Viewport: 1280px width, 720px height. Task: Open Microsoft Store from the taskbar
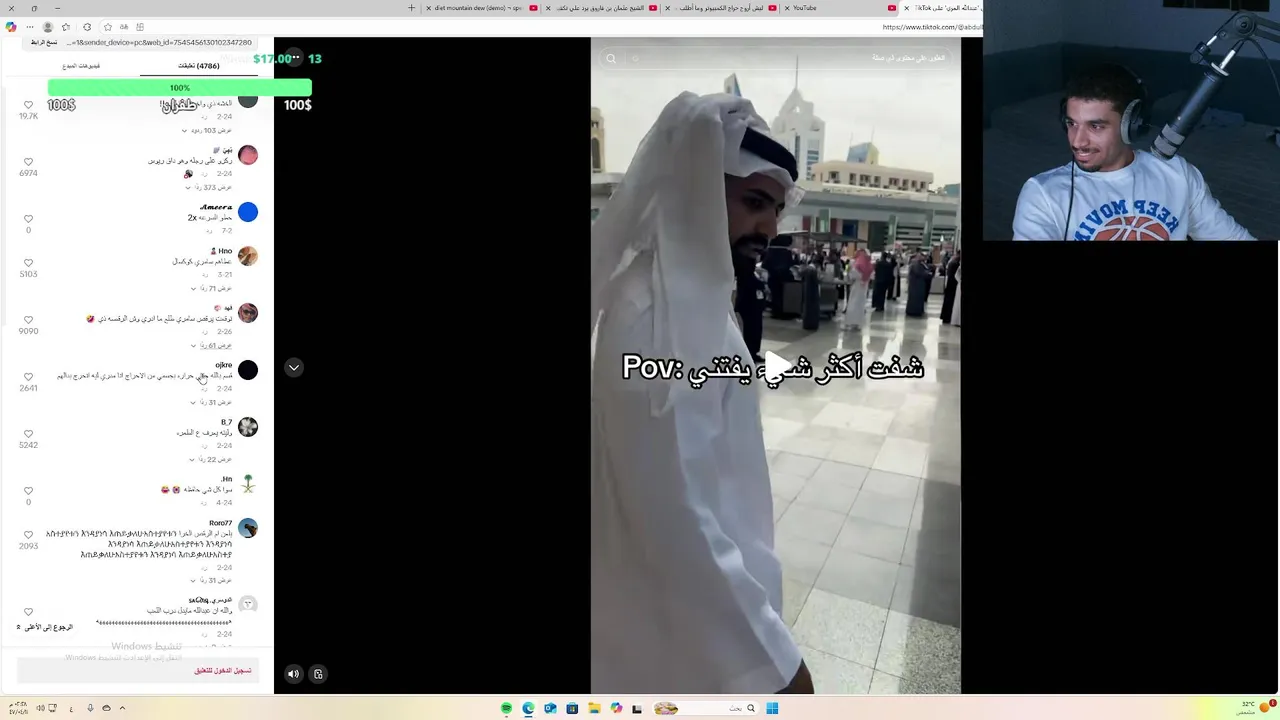click(x=572, y=708)
